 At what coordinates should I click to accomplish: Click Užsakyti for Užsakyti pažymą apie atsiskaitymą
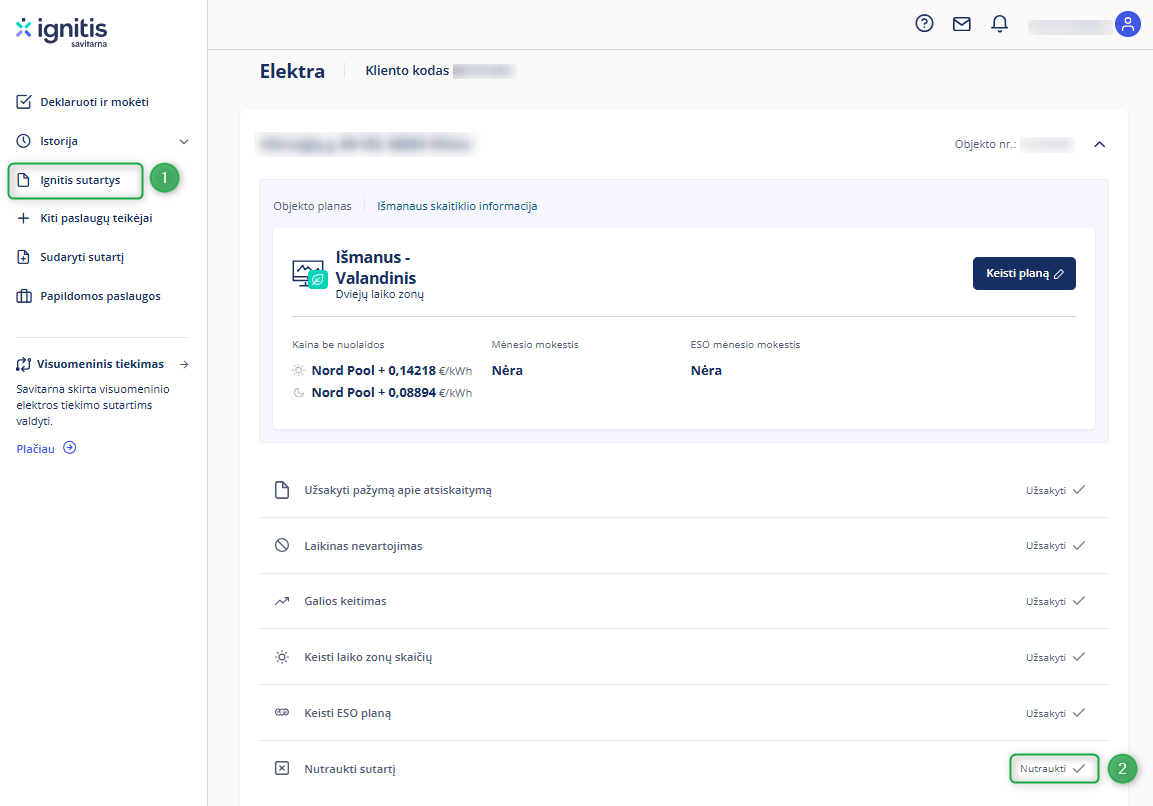1055,490
